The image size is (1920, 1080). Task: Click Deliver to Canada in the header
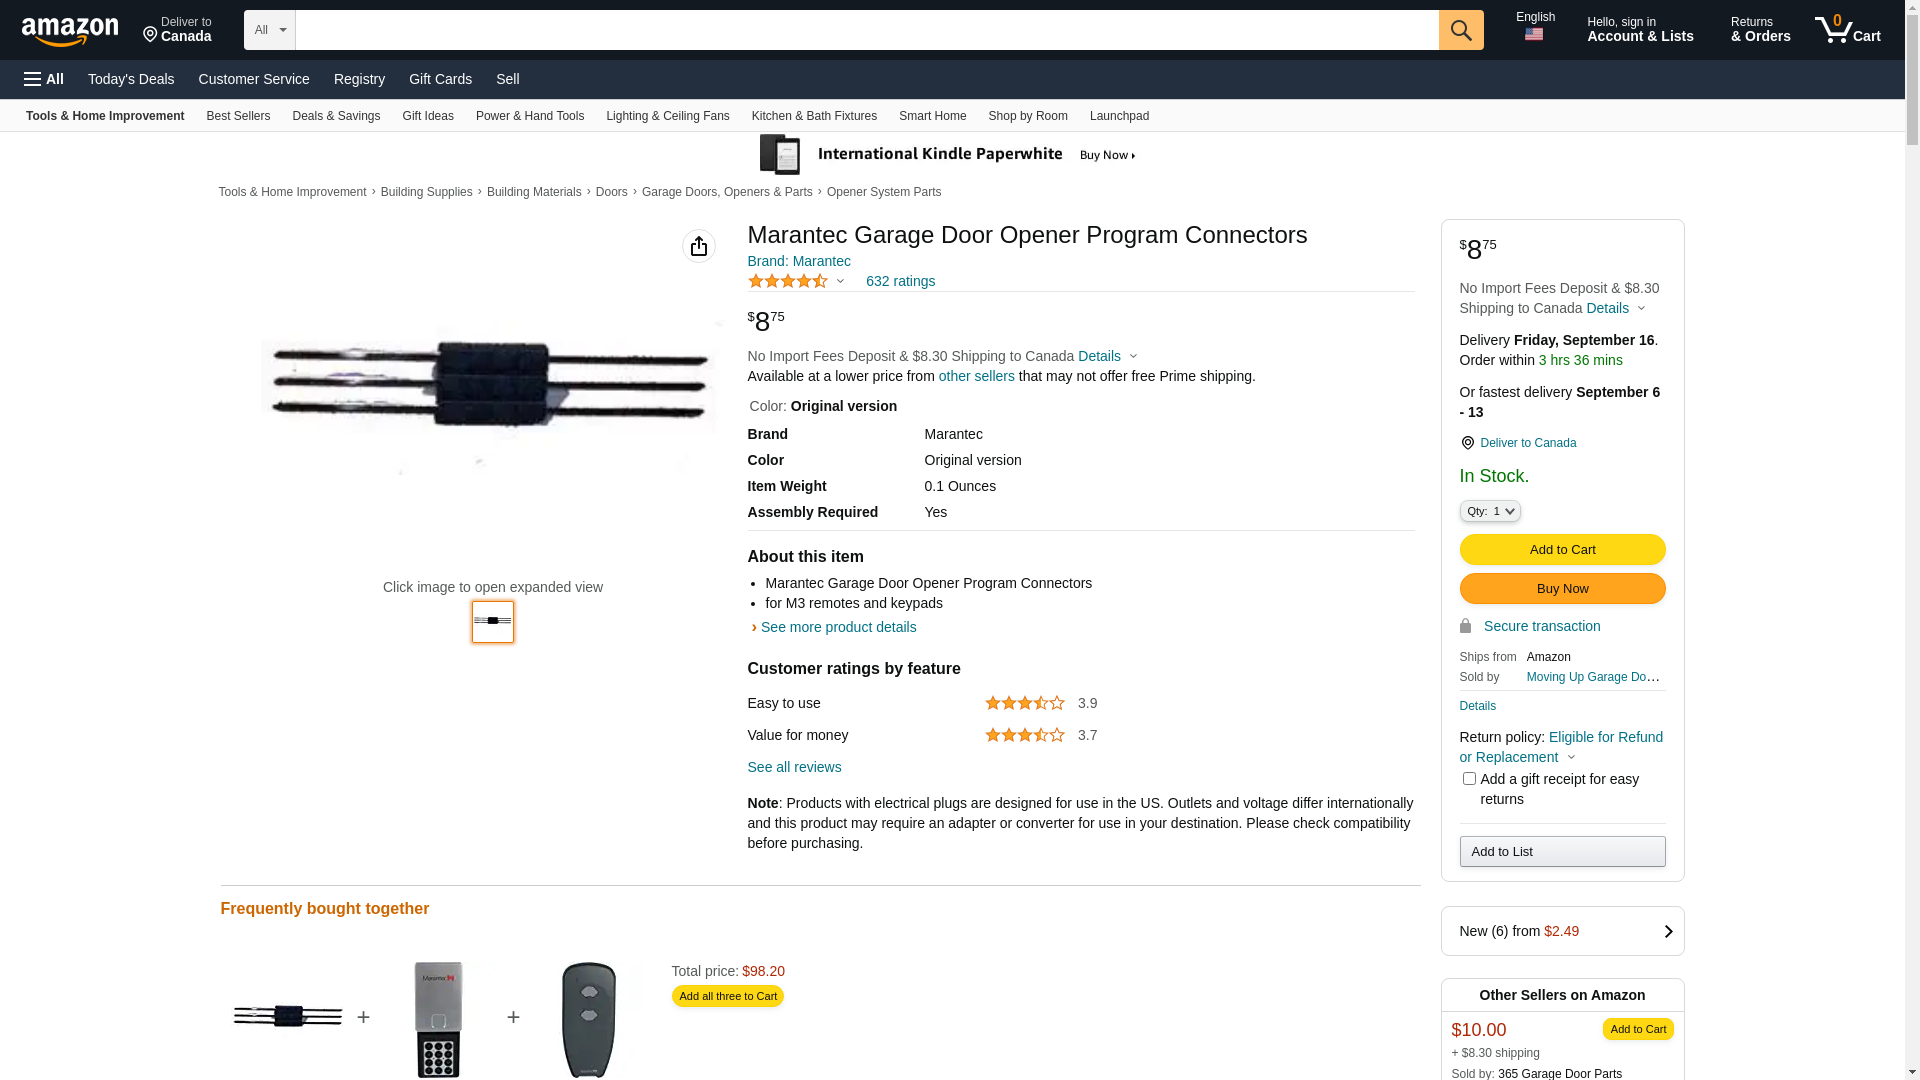(177, 30)
